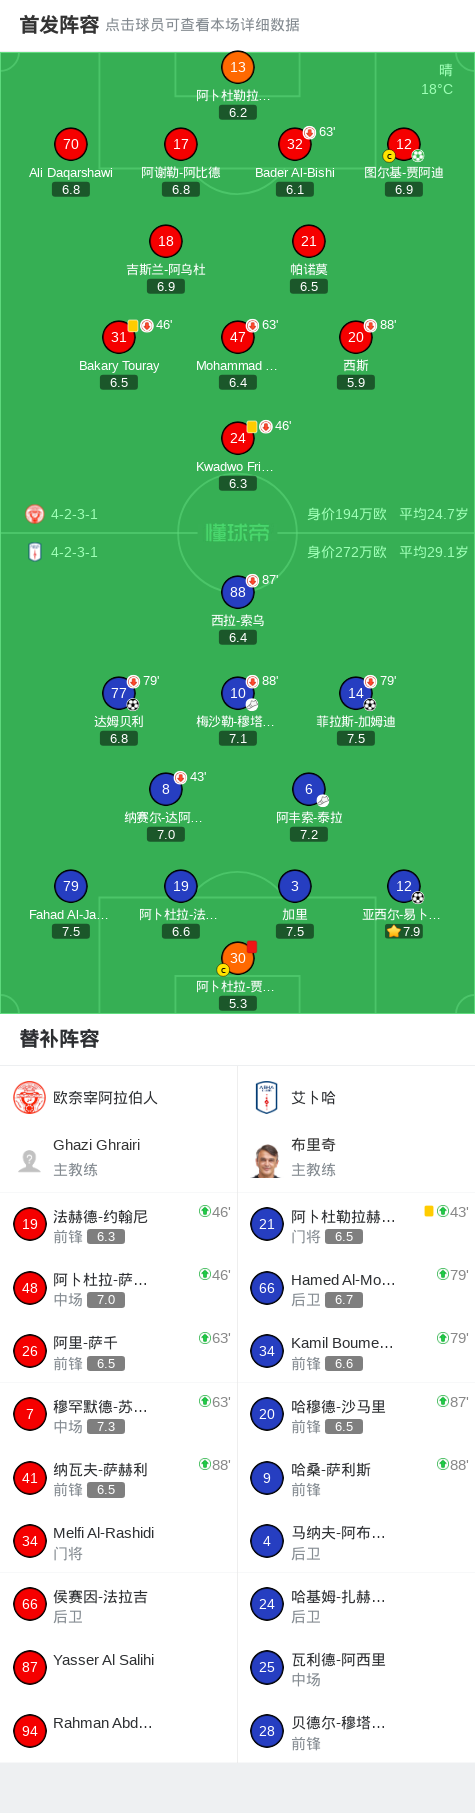Open blue number 79 Fahad Al-Ja player
The height and width of the screenshot is (1813, 475).
point(70,886)
